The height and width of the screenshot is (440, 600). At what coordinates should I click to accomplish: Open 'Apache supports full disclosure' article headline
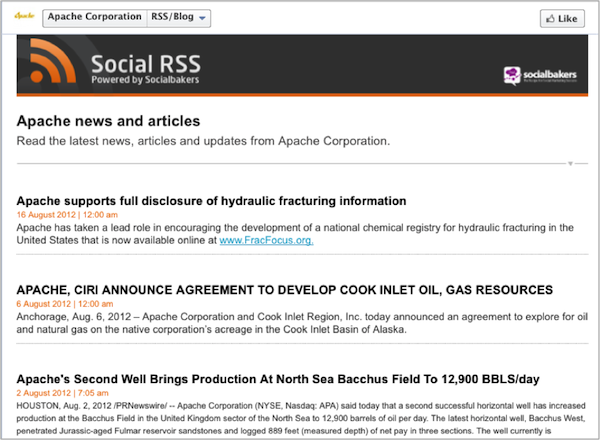coord(211,201)
